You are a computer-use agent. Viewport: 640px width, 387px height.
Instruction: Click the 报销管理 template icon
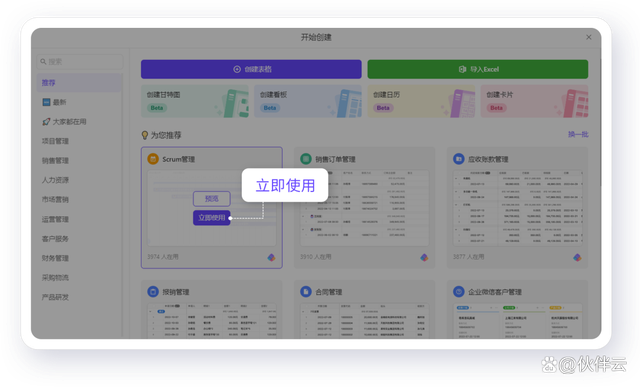click(153, 291)
